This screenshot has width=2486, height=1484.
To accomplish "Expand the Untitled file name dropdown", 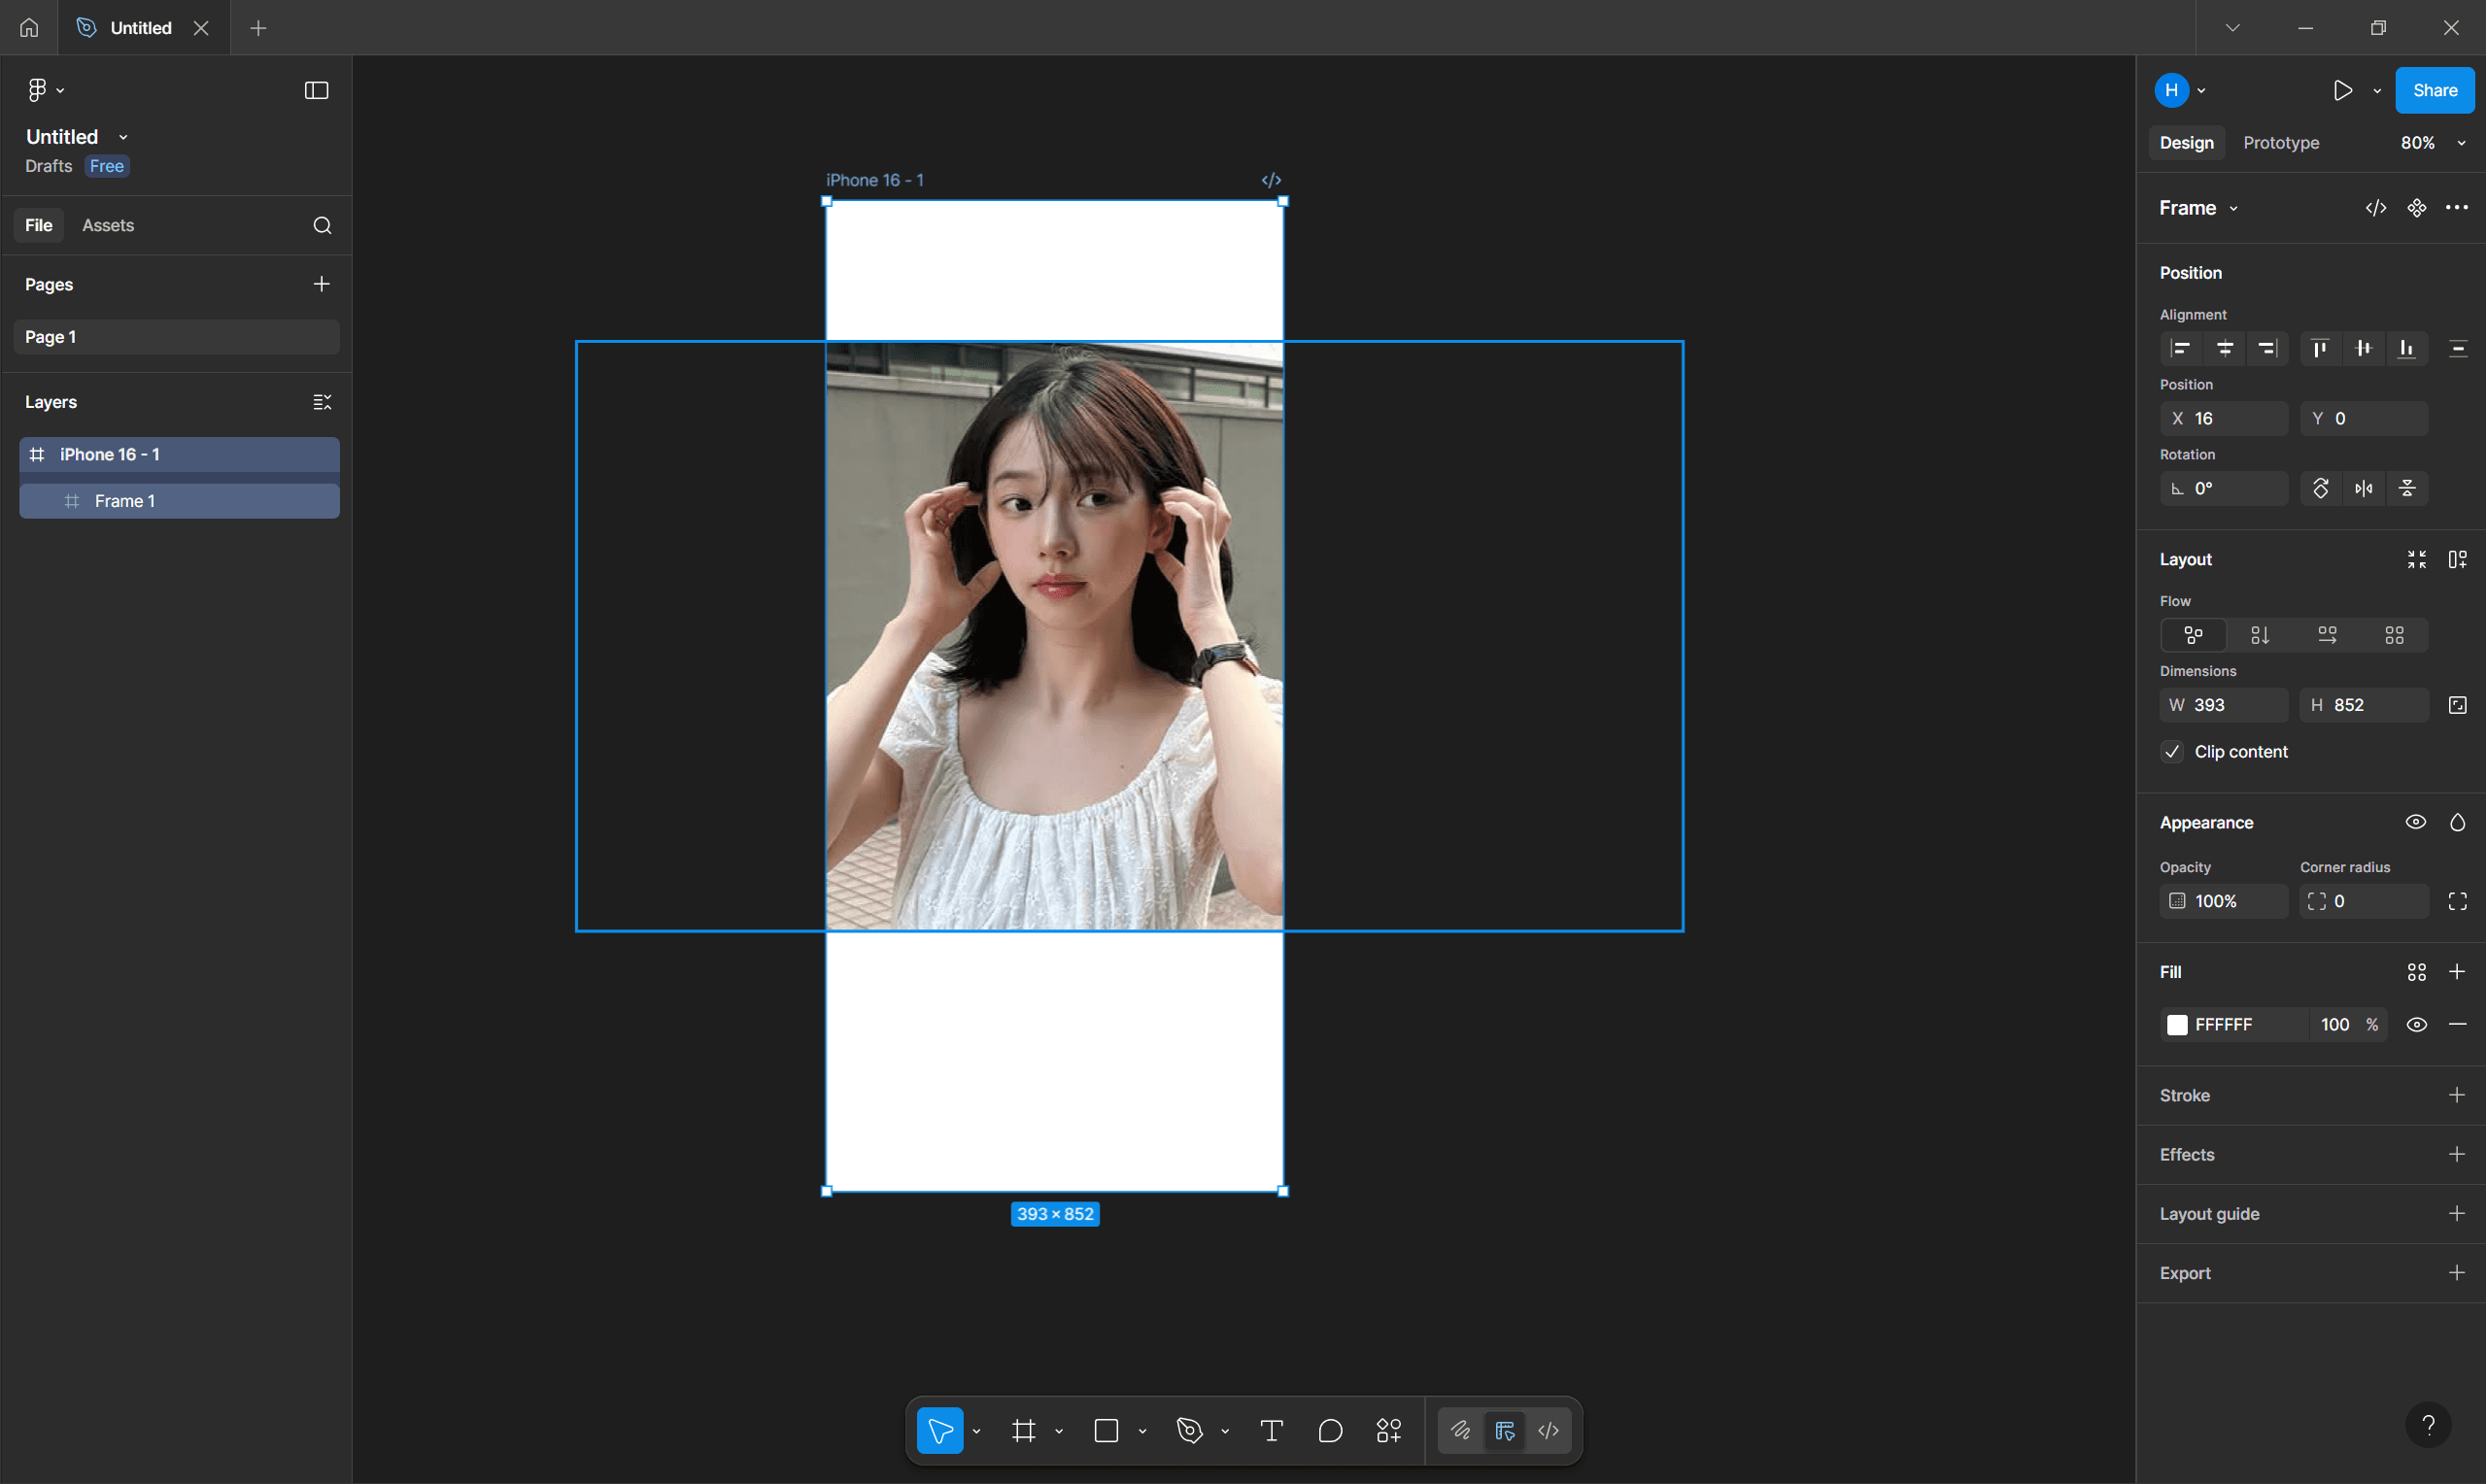I will [123, 137].
